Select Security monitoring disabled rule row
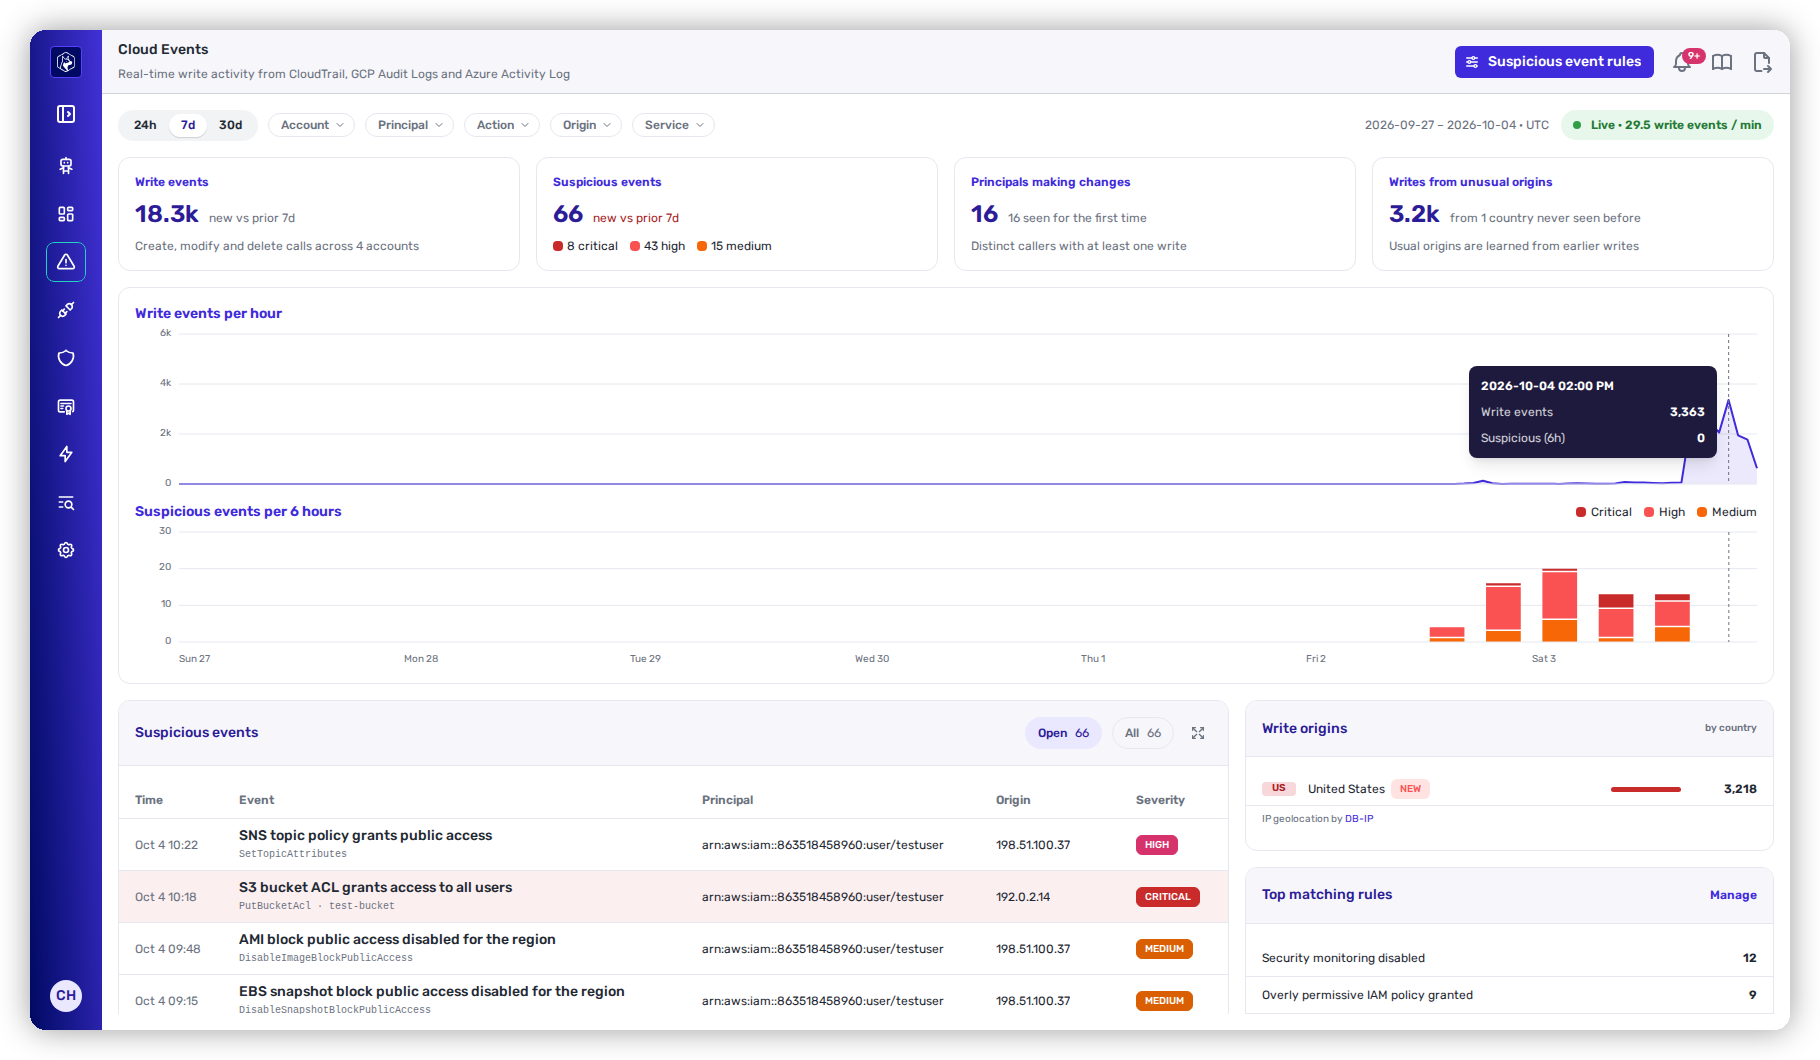Screen dimensions: 1820x1060 click(x=1509, y=958)
